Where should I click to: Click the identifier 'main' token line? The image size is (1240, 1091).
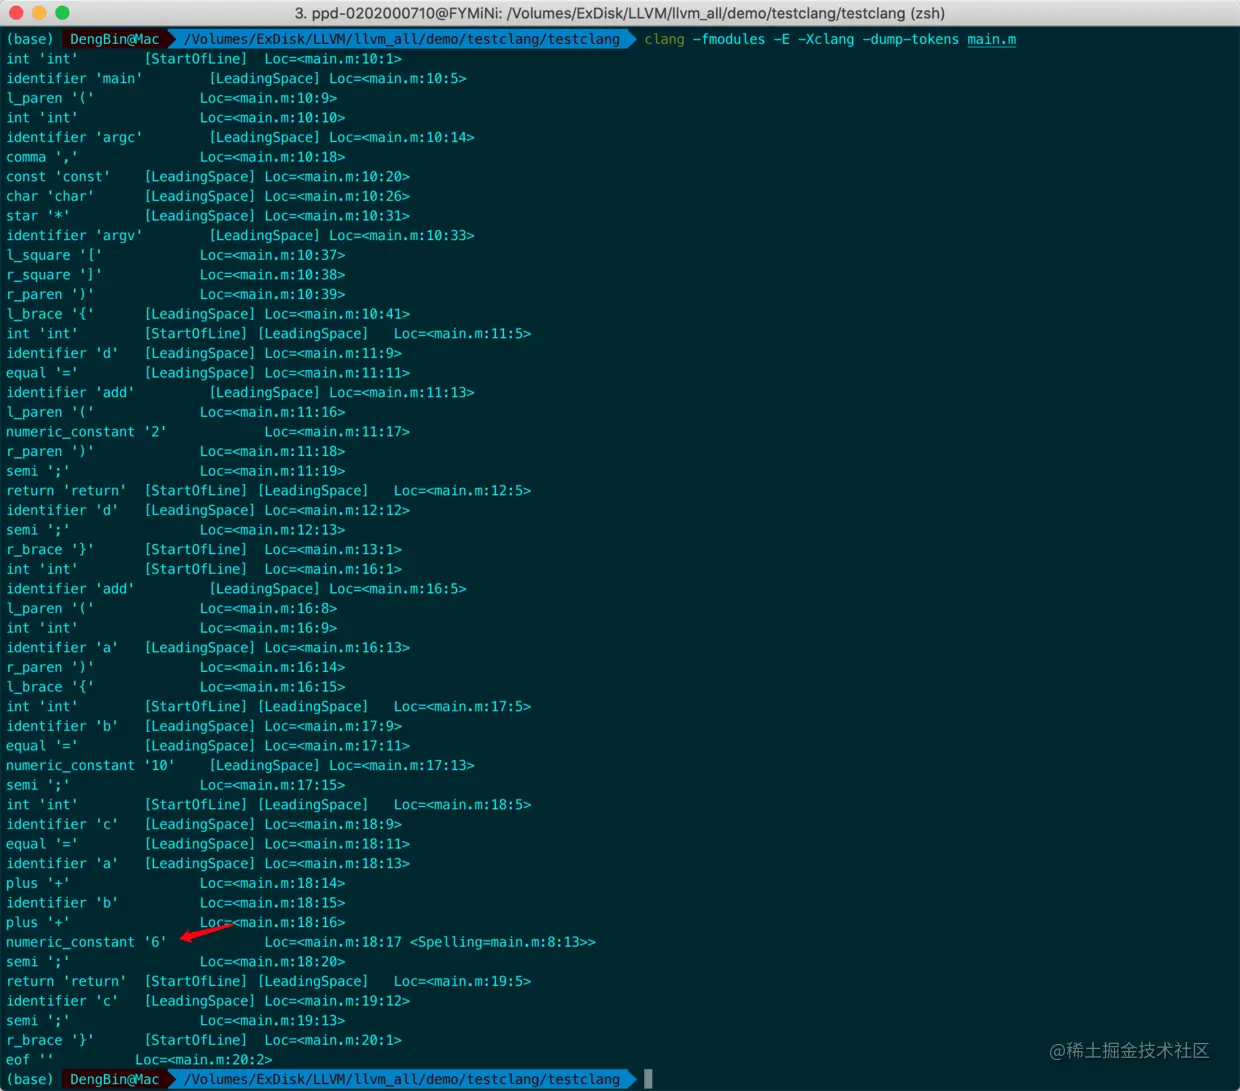(x=236, y=78)
